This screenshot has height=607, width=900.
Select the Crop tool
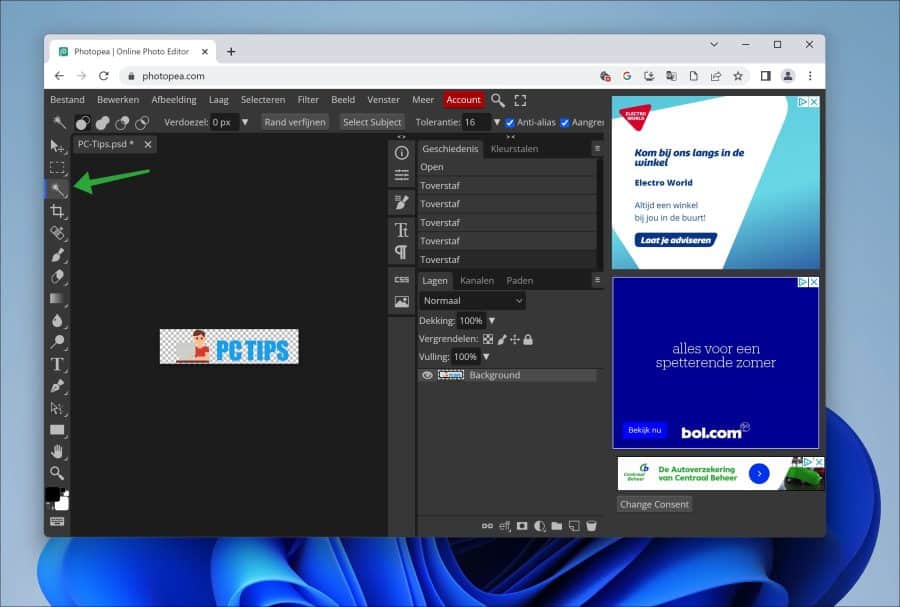pos(57,211)
